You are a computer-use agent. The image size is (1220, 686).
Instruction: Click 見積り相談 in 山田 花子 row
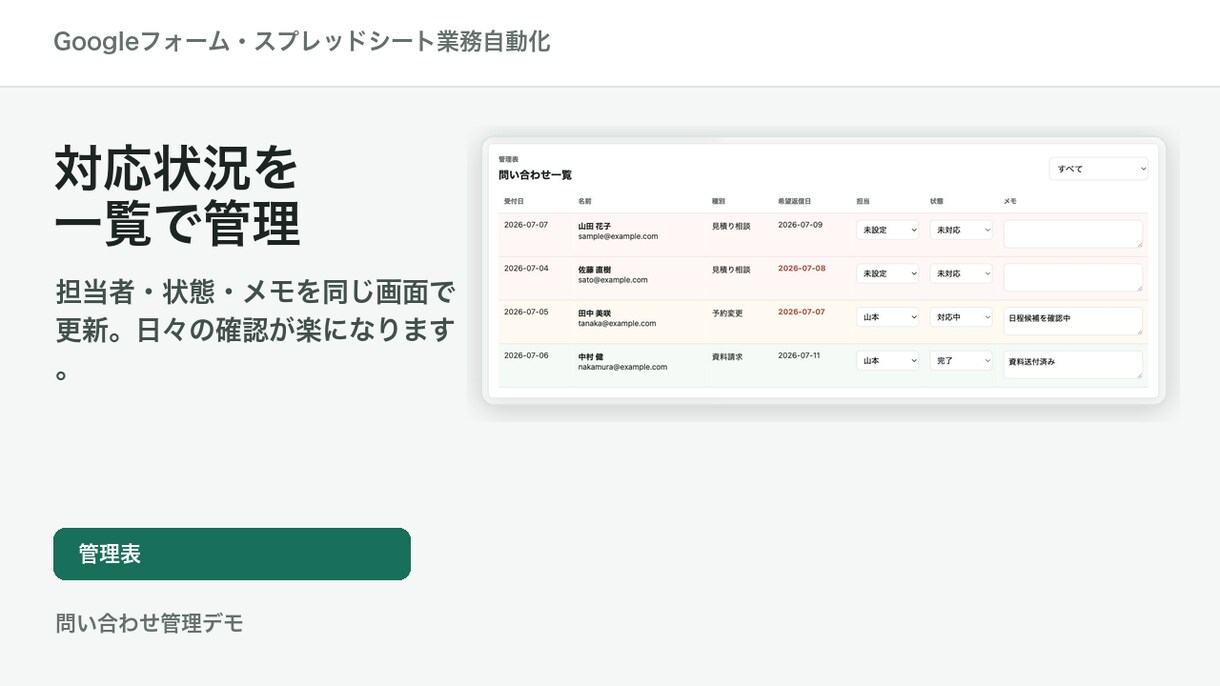tap(731, 226)
